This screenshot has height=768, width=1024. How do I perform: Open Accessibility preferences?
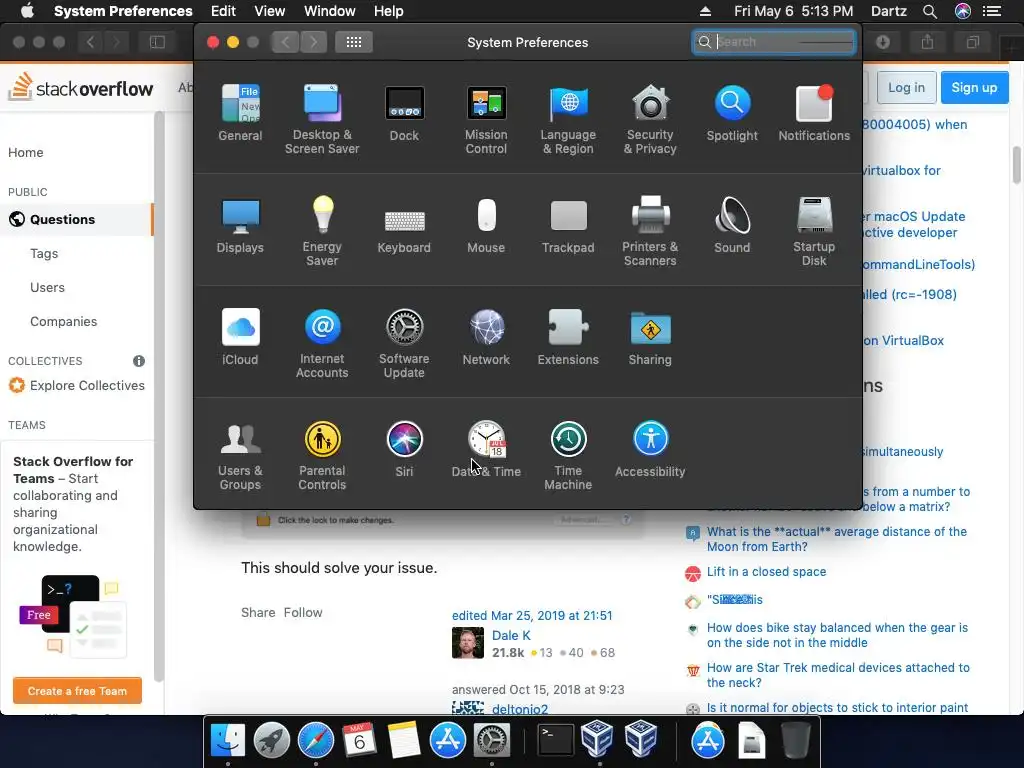pyautogui.click(x=650, y=449)
